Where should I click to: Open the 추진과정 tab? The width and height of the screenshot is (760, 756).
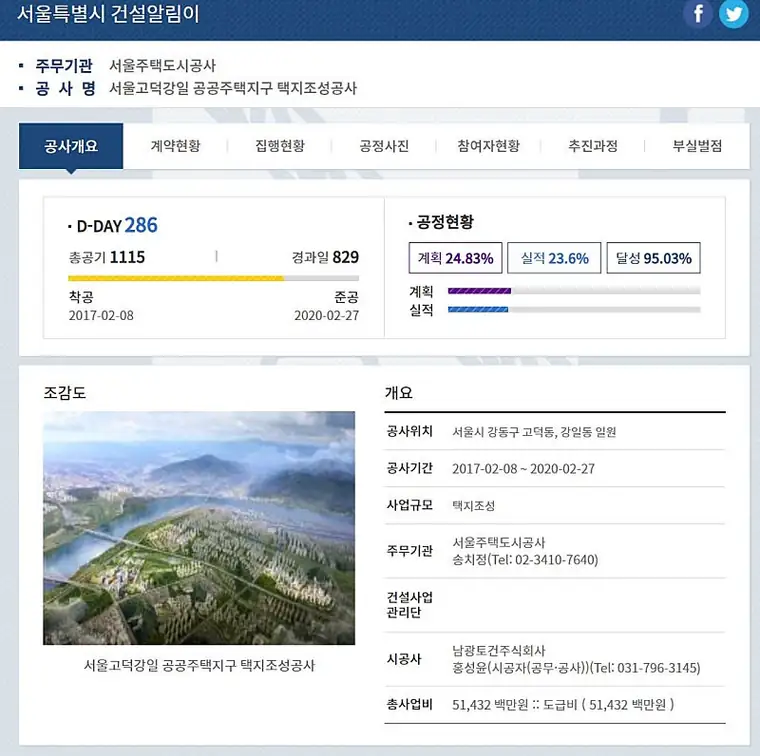593,146
